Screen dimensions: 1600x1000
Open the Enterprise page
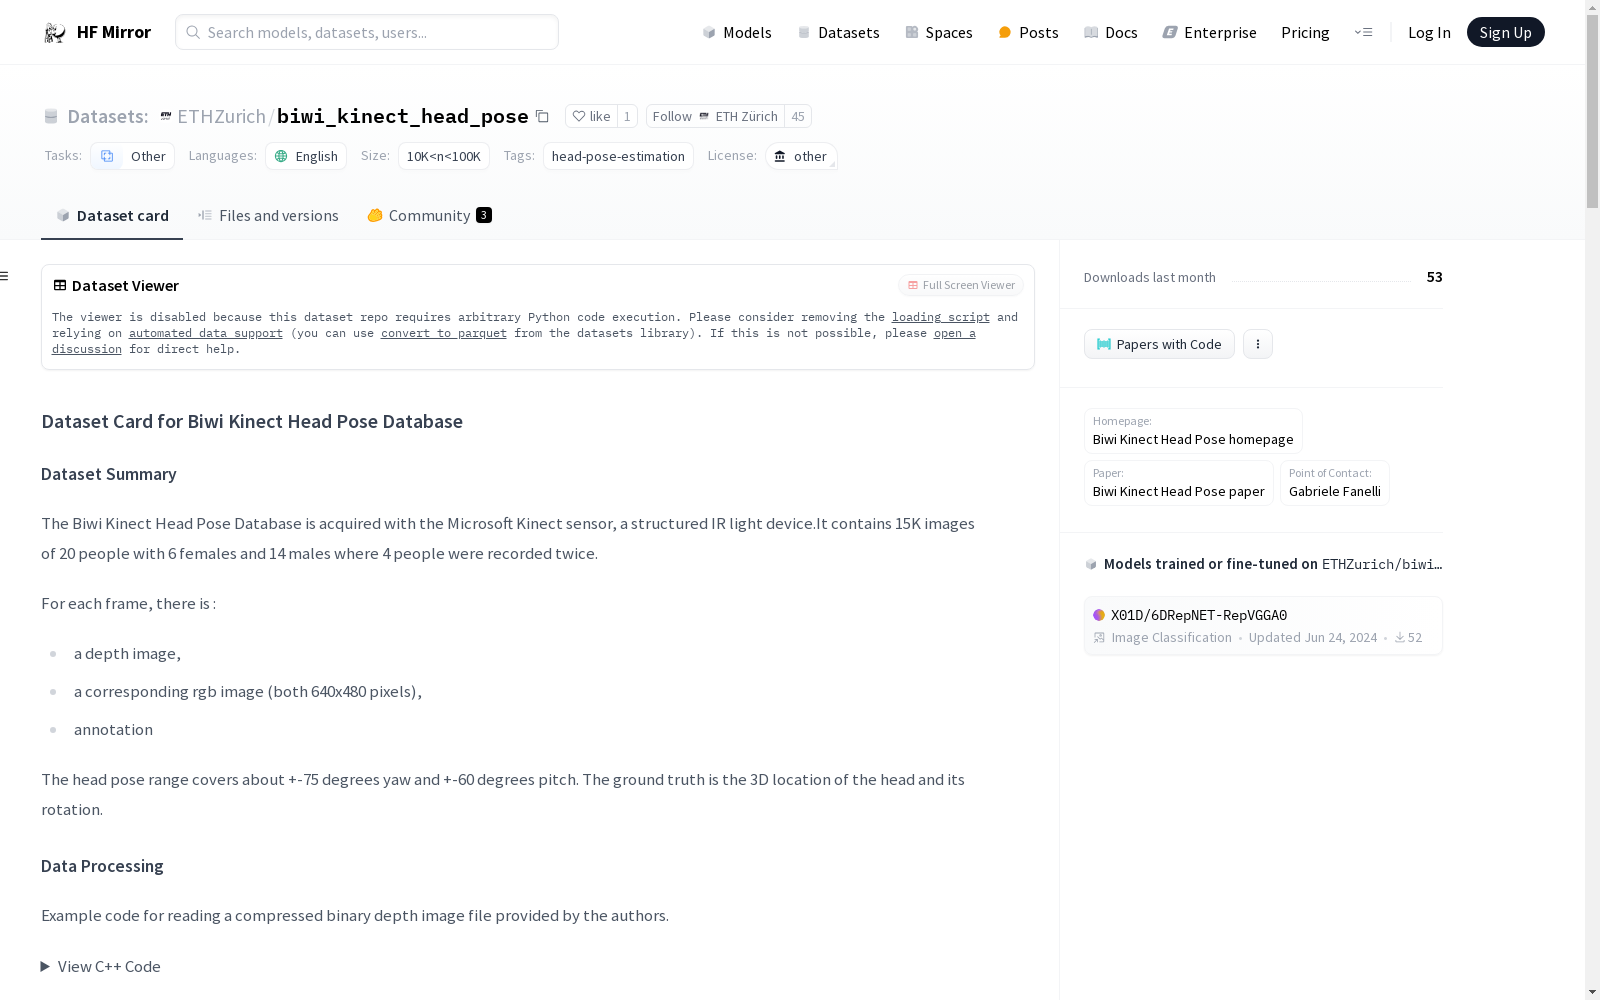pyautogui.click(x=1209, y=32)
